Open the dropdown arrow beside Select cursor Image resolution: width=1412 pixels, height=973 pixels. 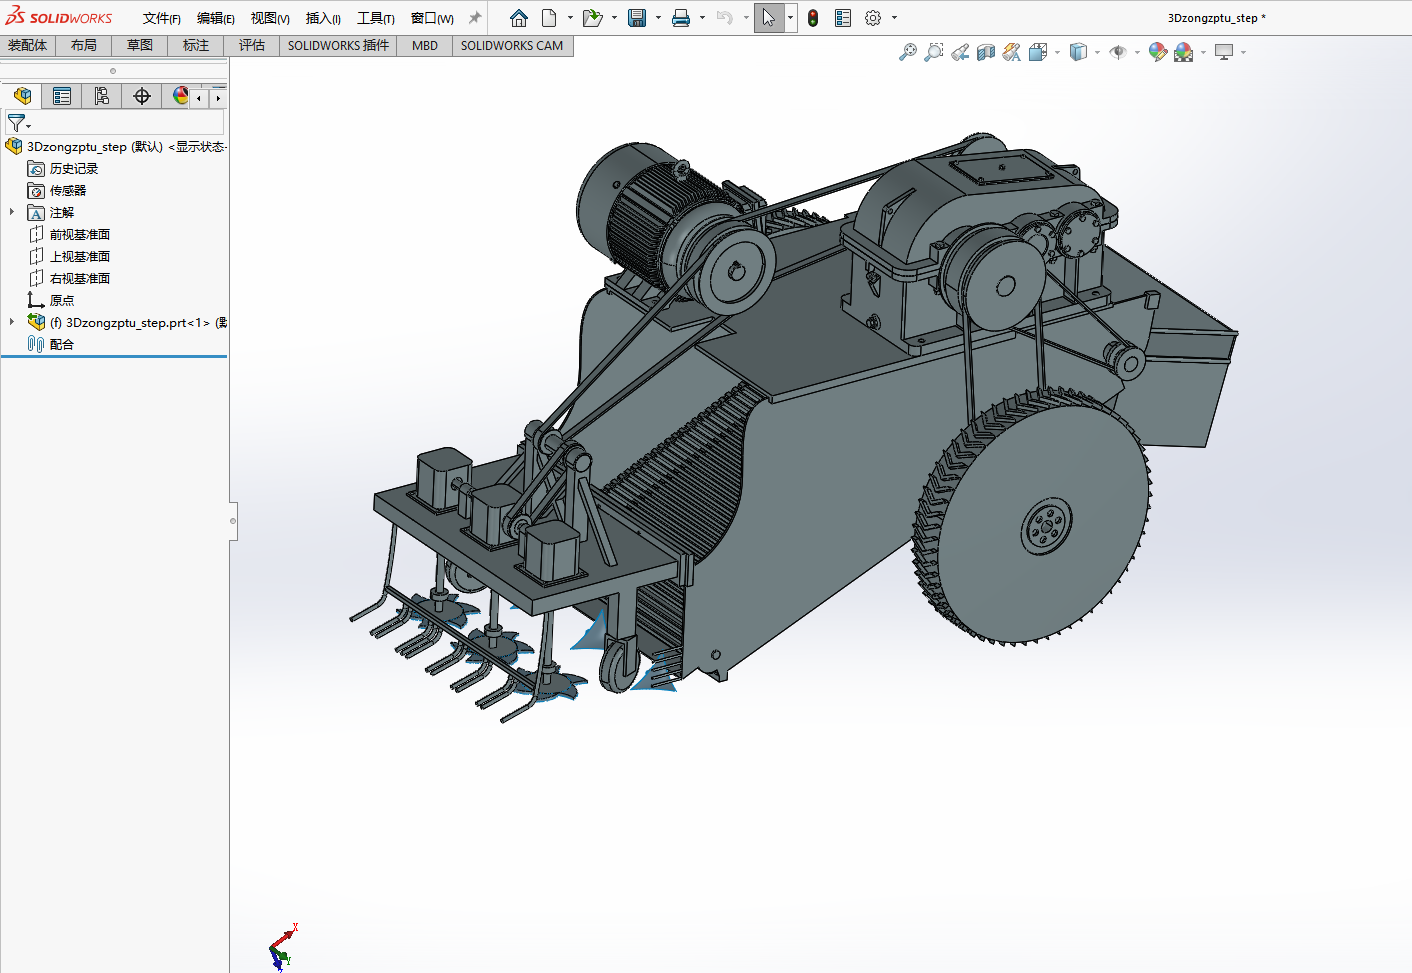(790, 18)
